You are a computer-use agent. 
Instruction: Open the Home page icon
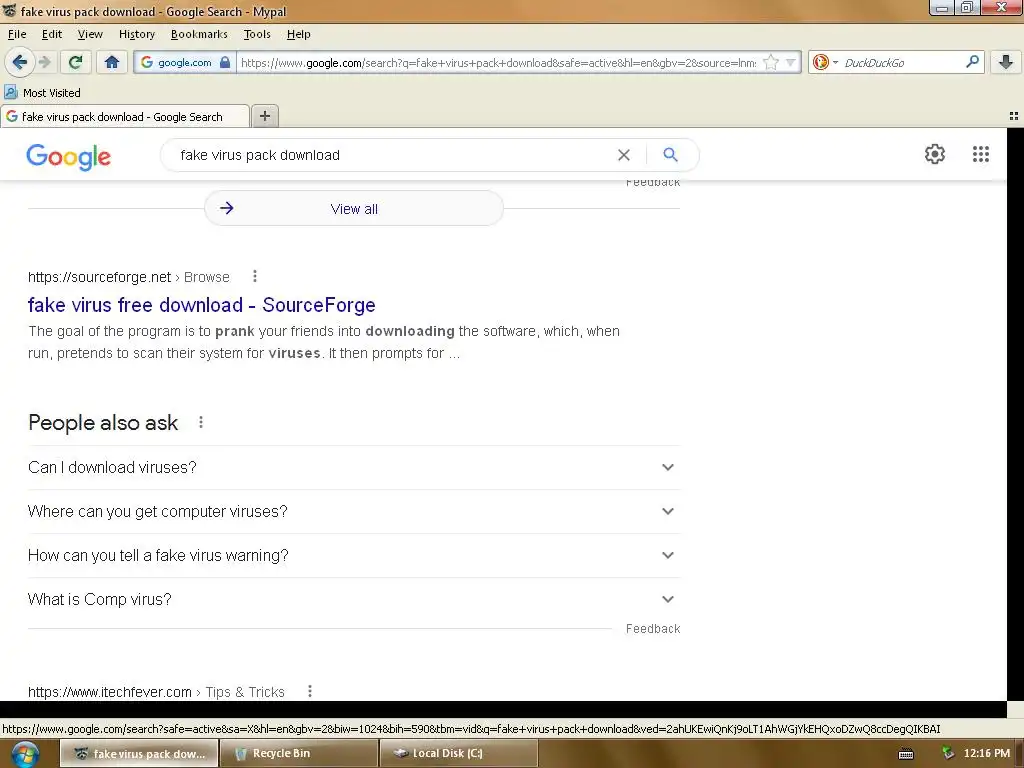112,62
